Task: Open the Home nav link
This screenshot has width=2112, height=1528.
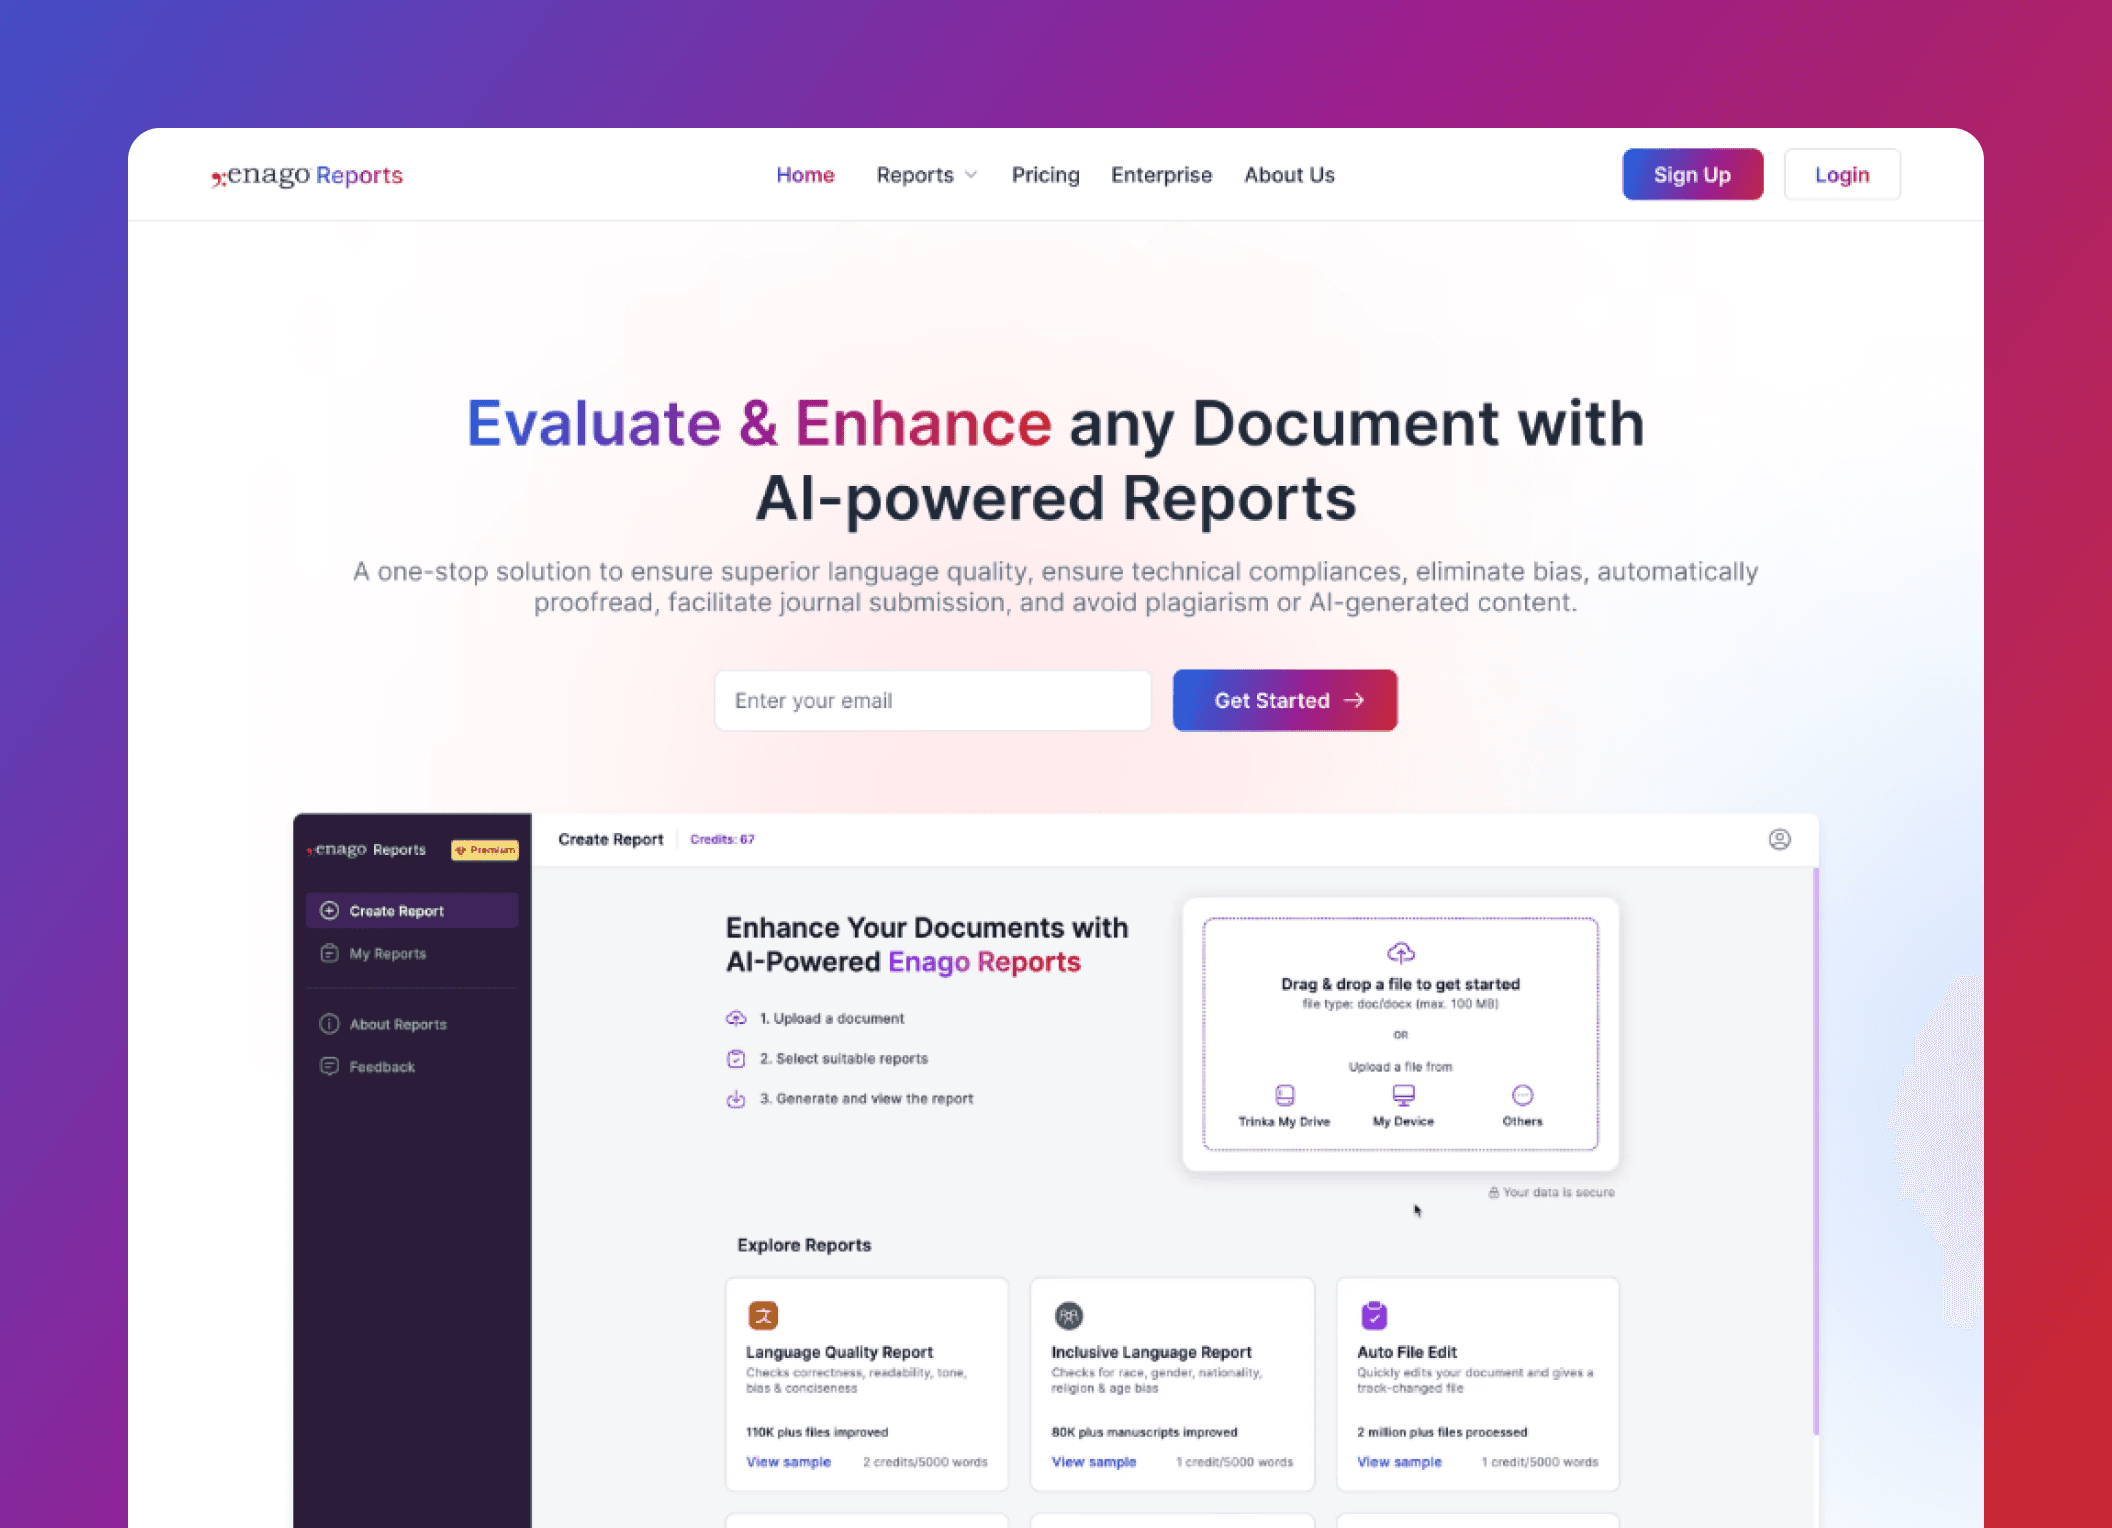Action: point(805,175)
